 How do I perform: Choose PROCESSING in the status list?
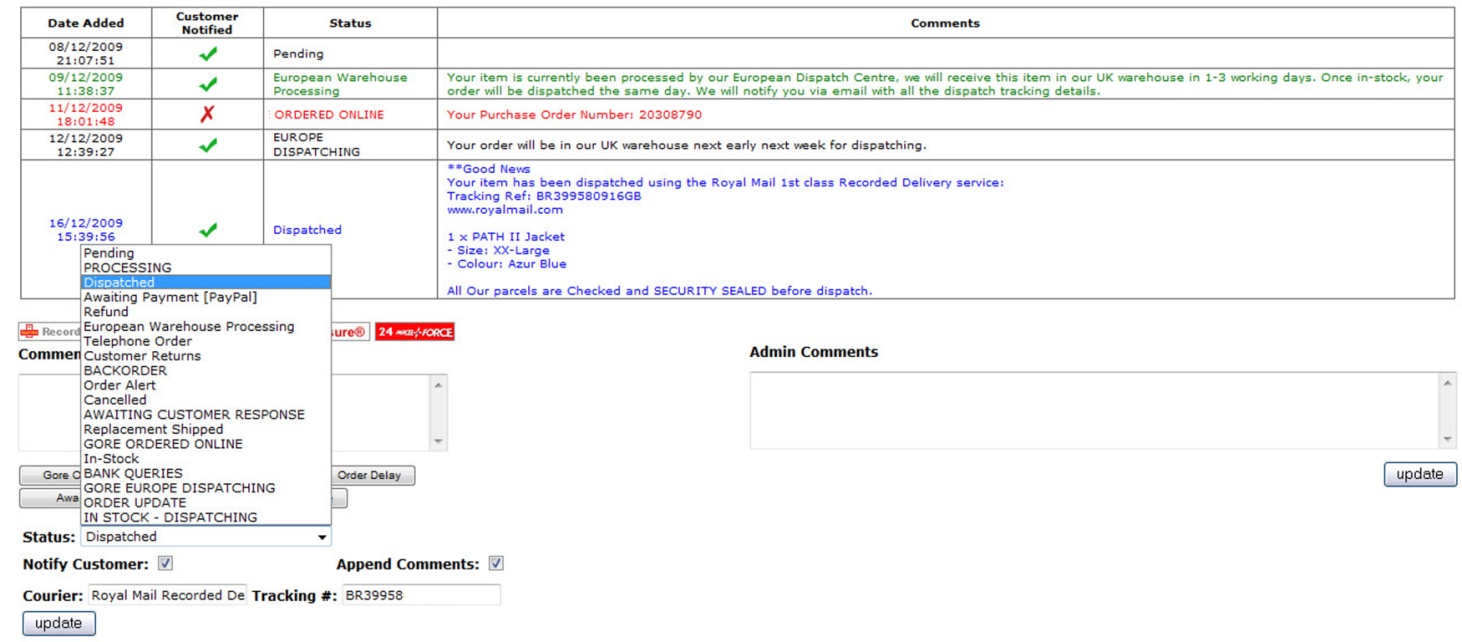tap(127, 268)
